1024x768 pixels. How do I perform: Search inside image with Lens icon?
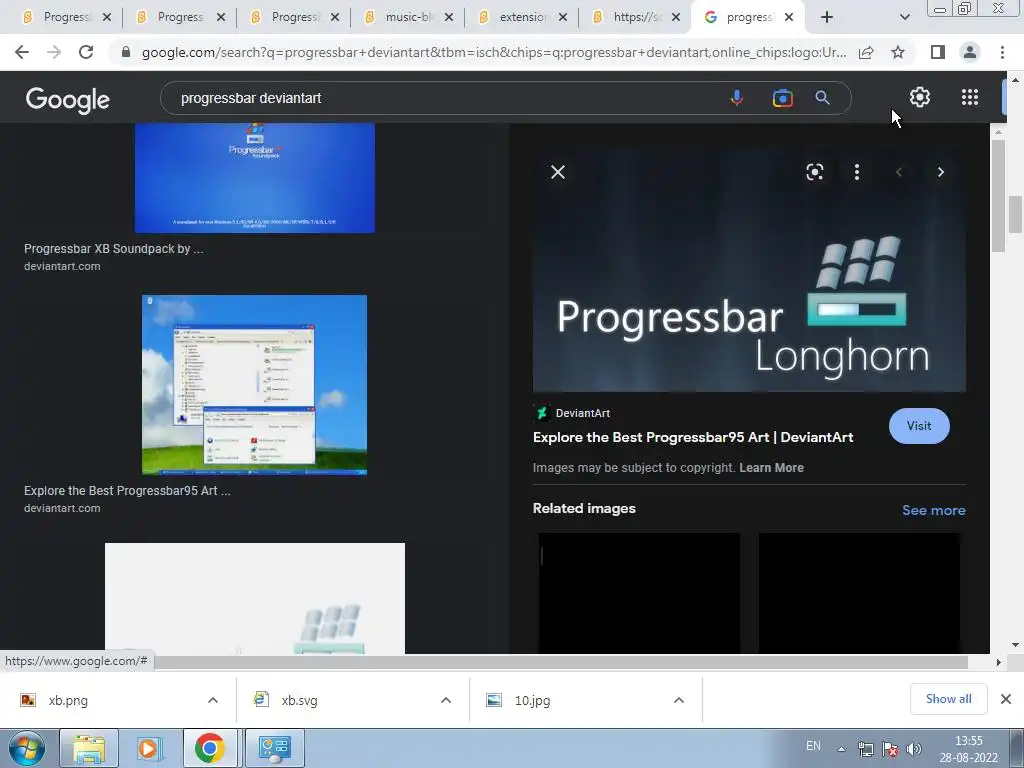(x=814, y=172)
